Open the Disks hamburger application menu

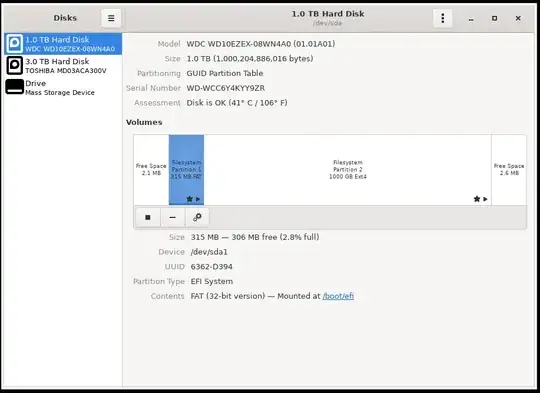point(111,18)
